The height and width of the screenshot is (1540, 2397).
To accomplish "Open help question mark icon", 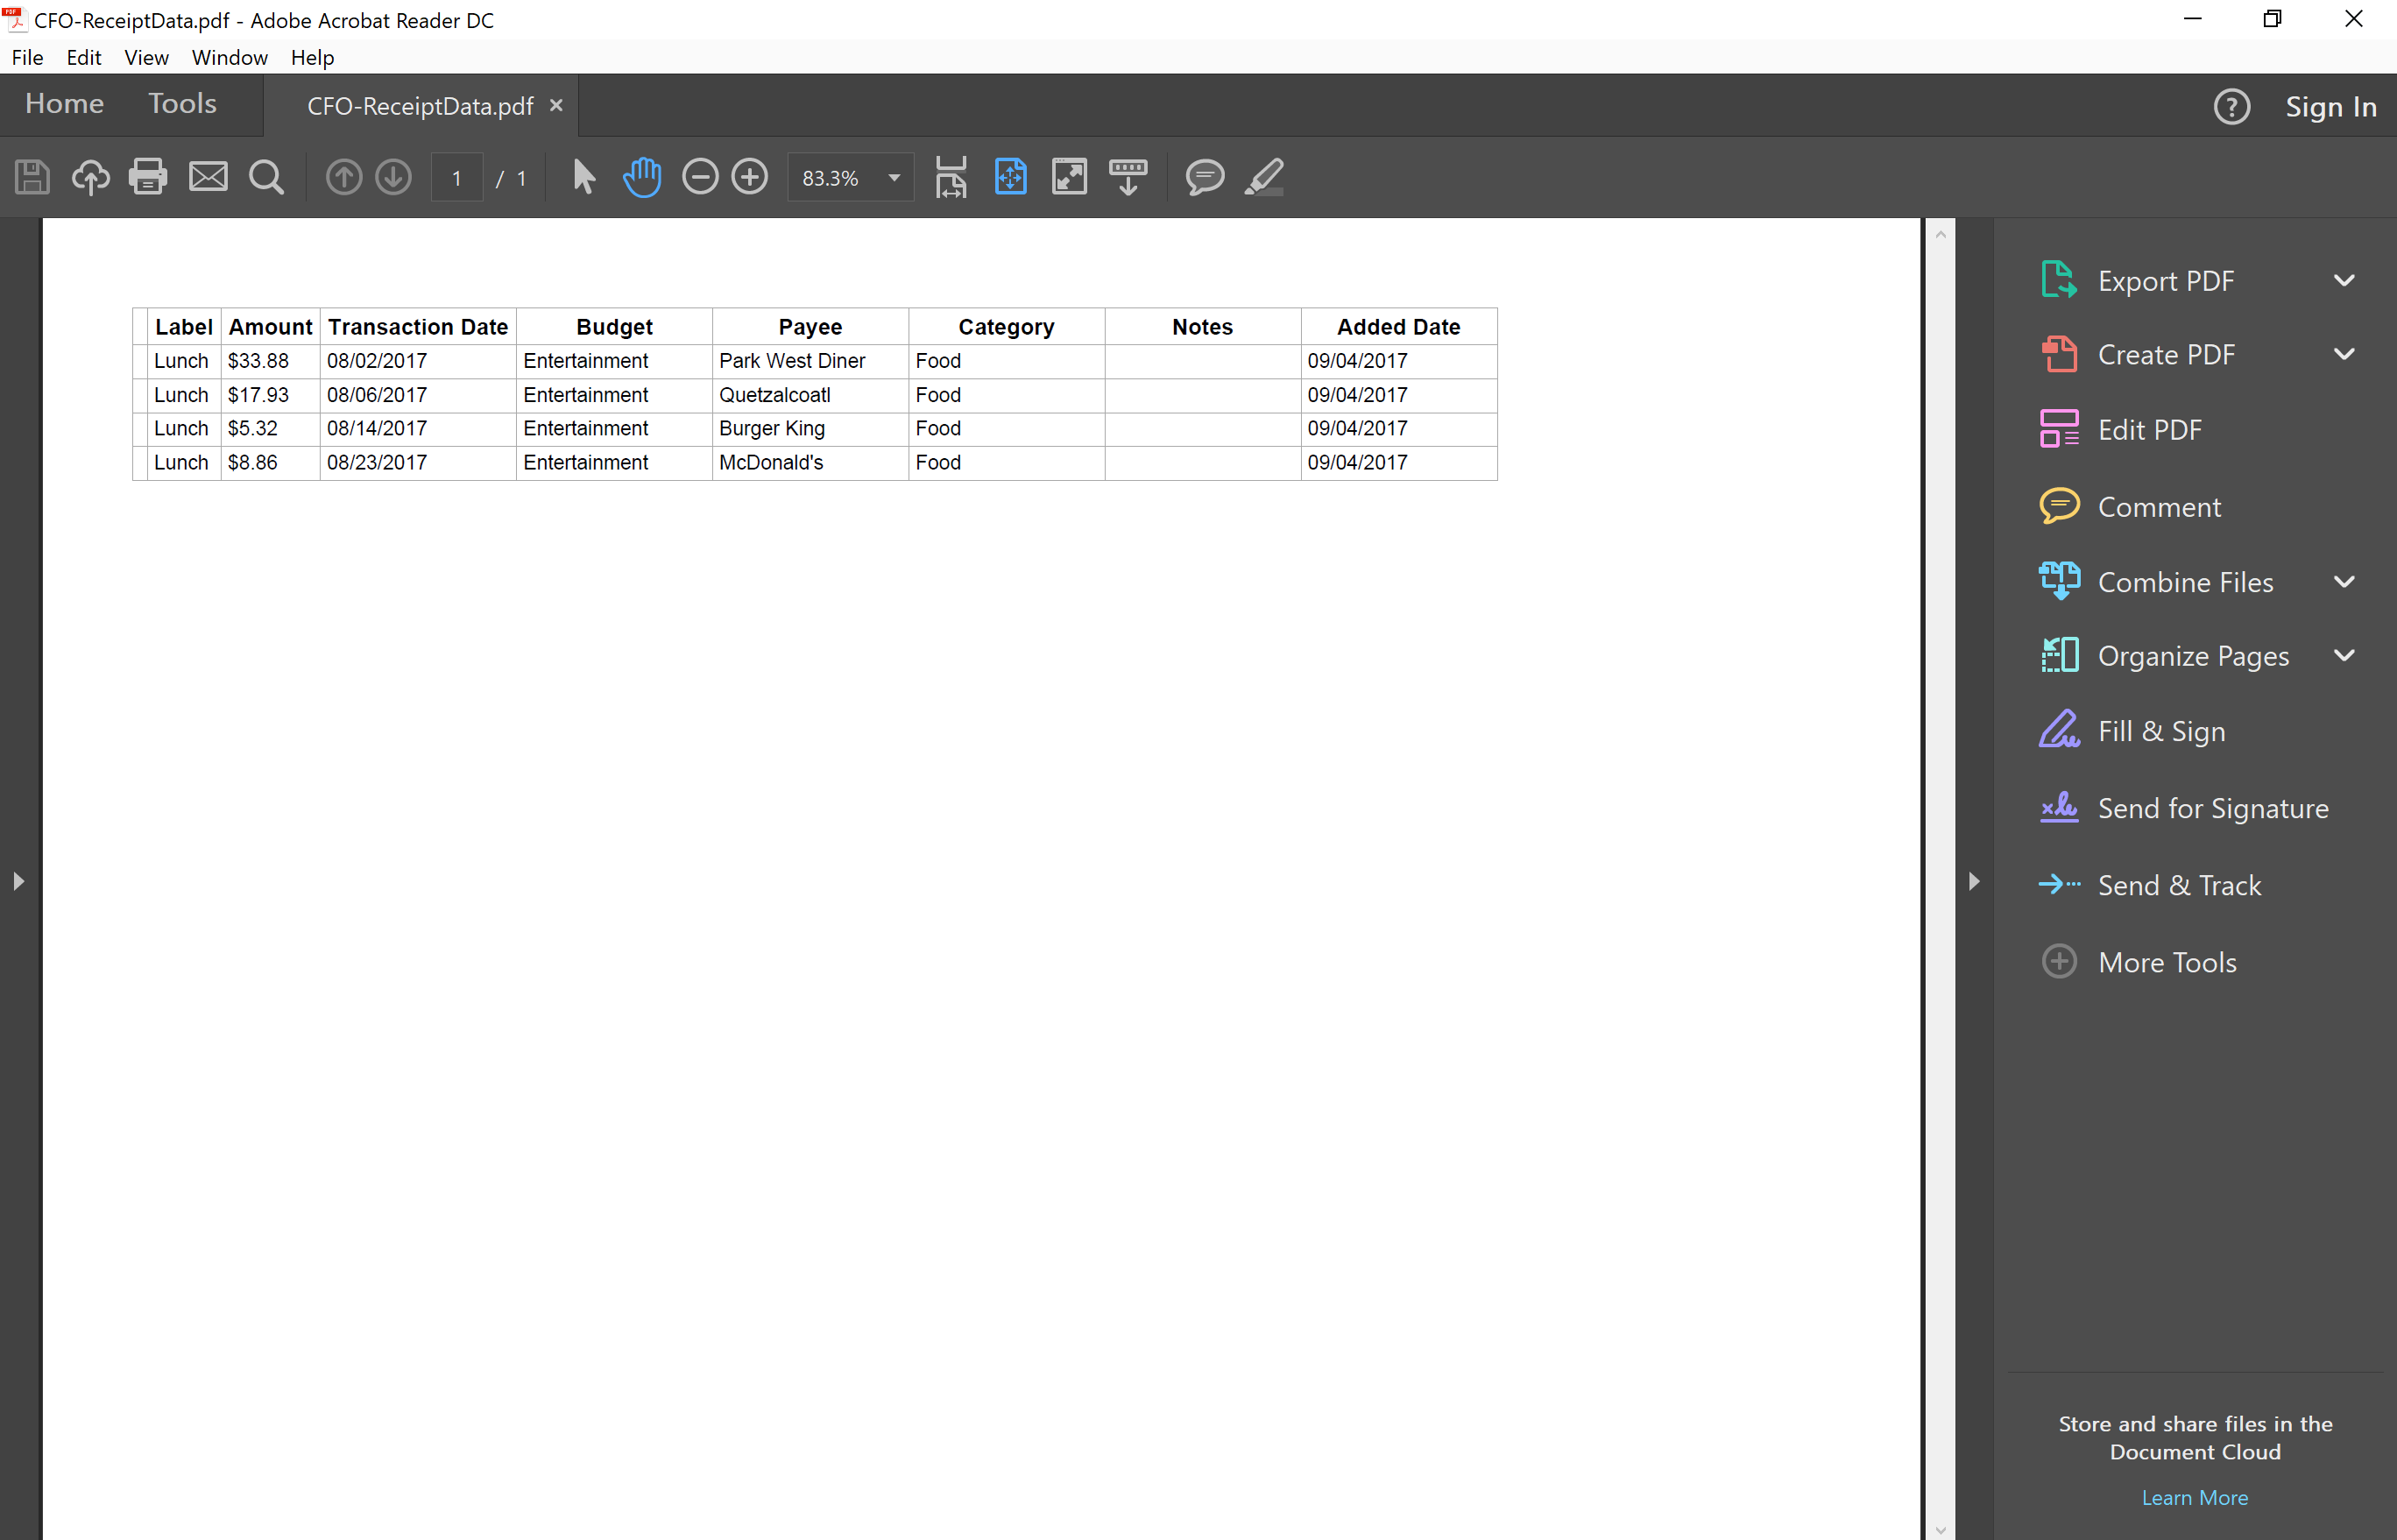I will (x=2232, y=106).
